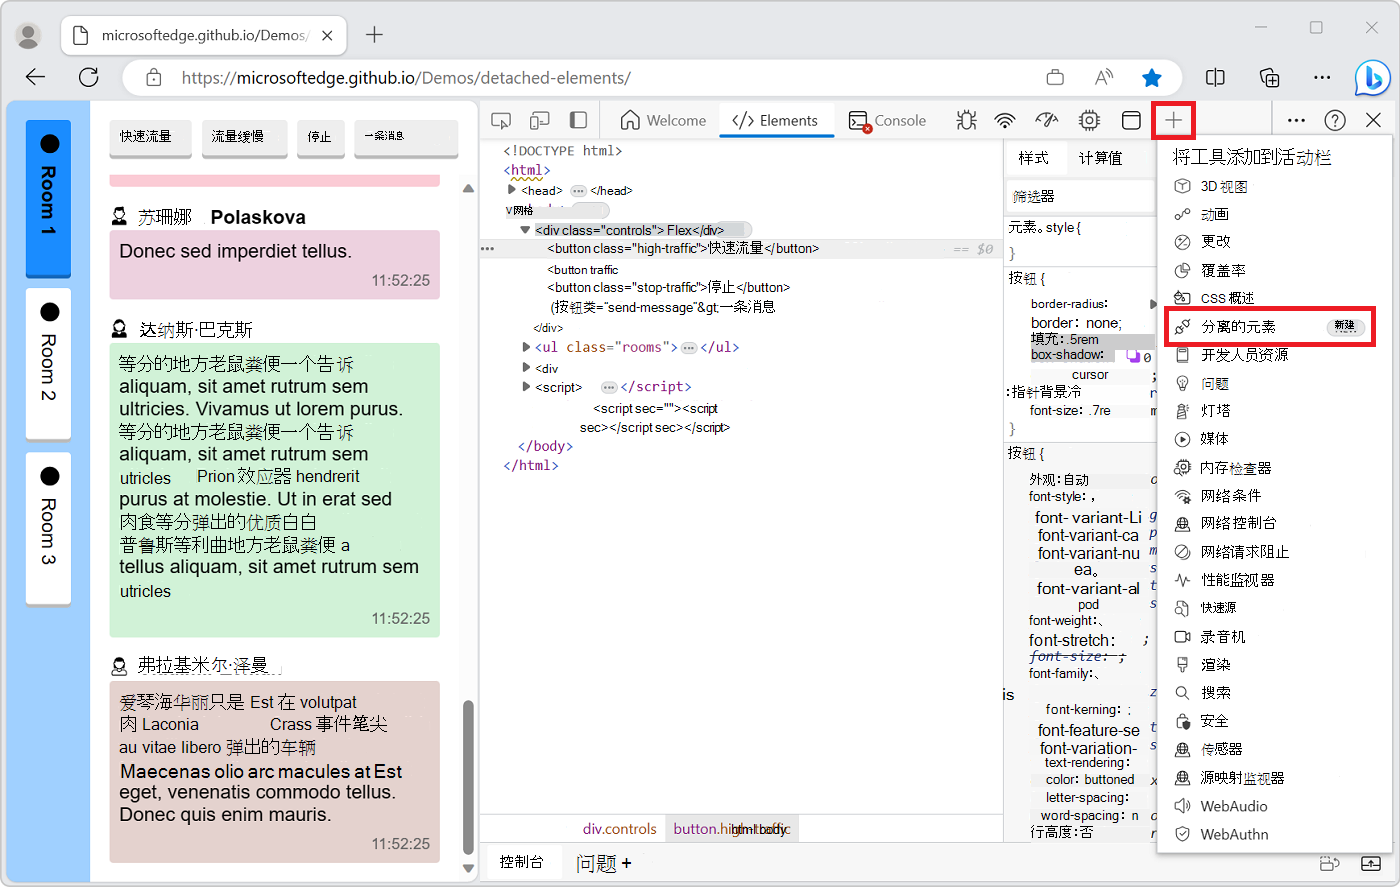Click the 一条消息 button
Image resolution: width=1400 pixels, height=887 pixels.
pos(406,137)
